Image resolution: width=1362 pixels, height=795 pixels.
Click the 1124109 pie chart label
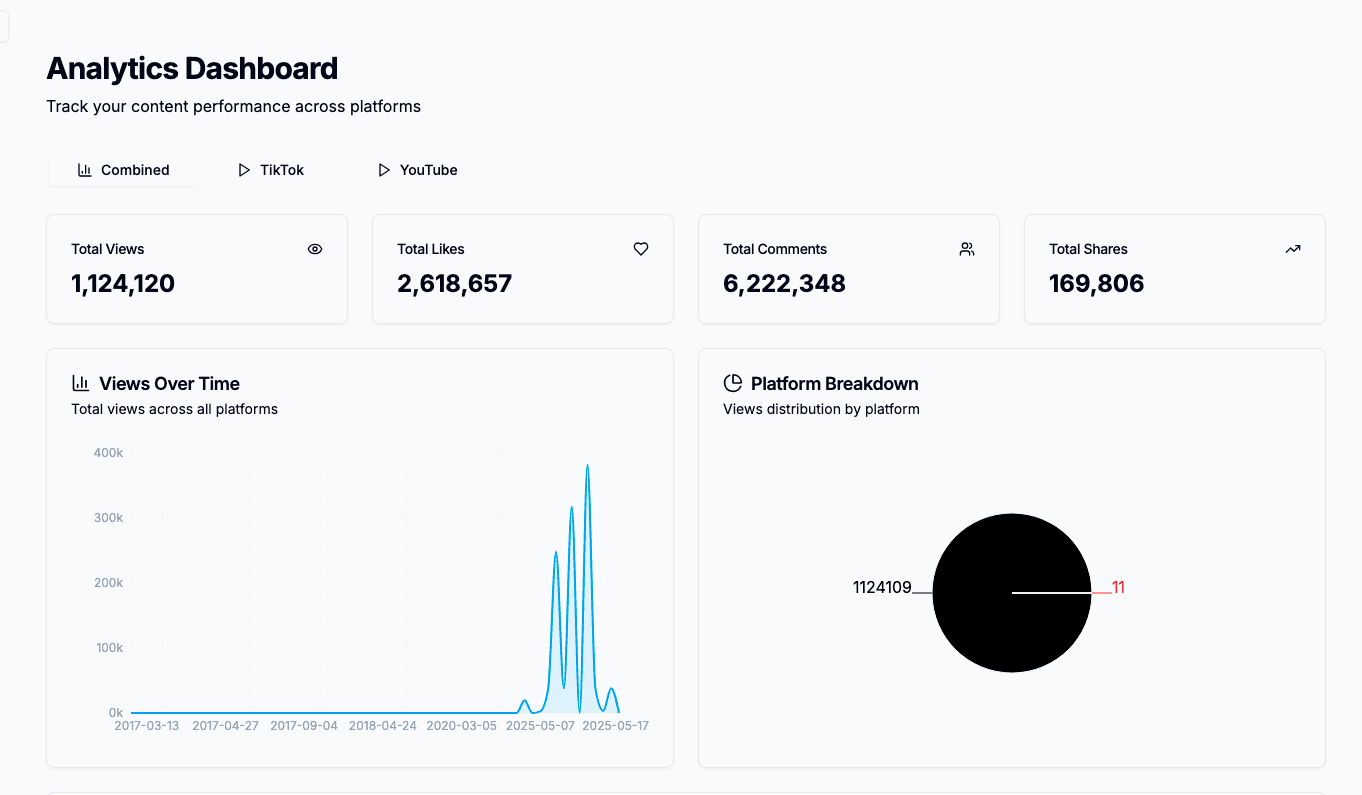[882, 587]
